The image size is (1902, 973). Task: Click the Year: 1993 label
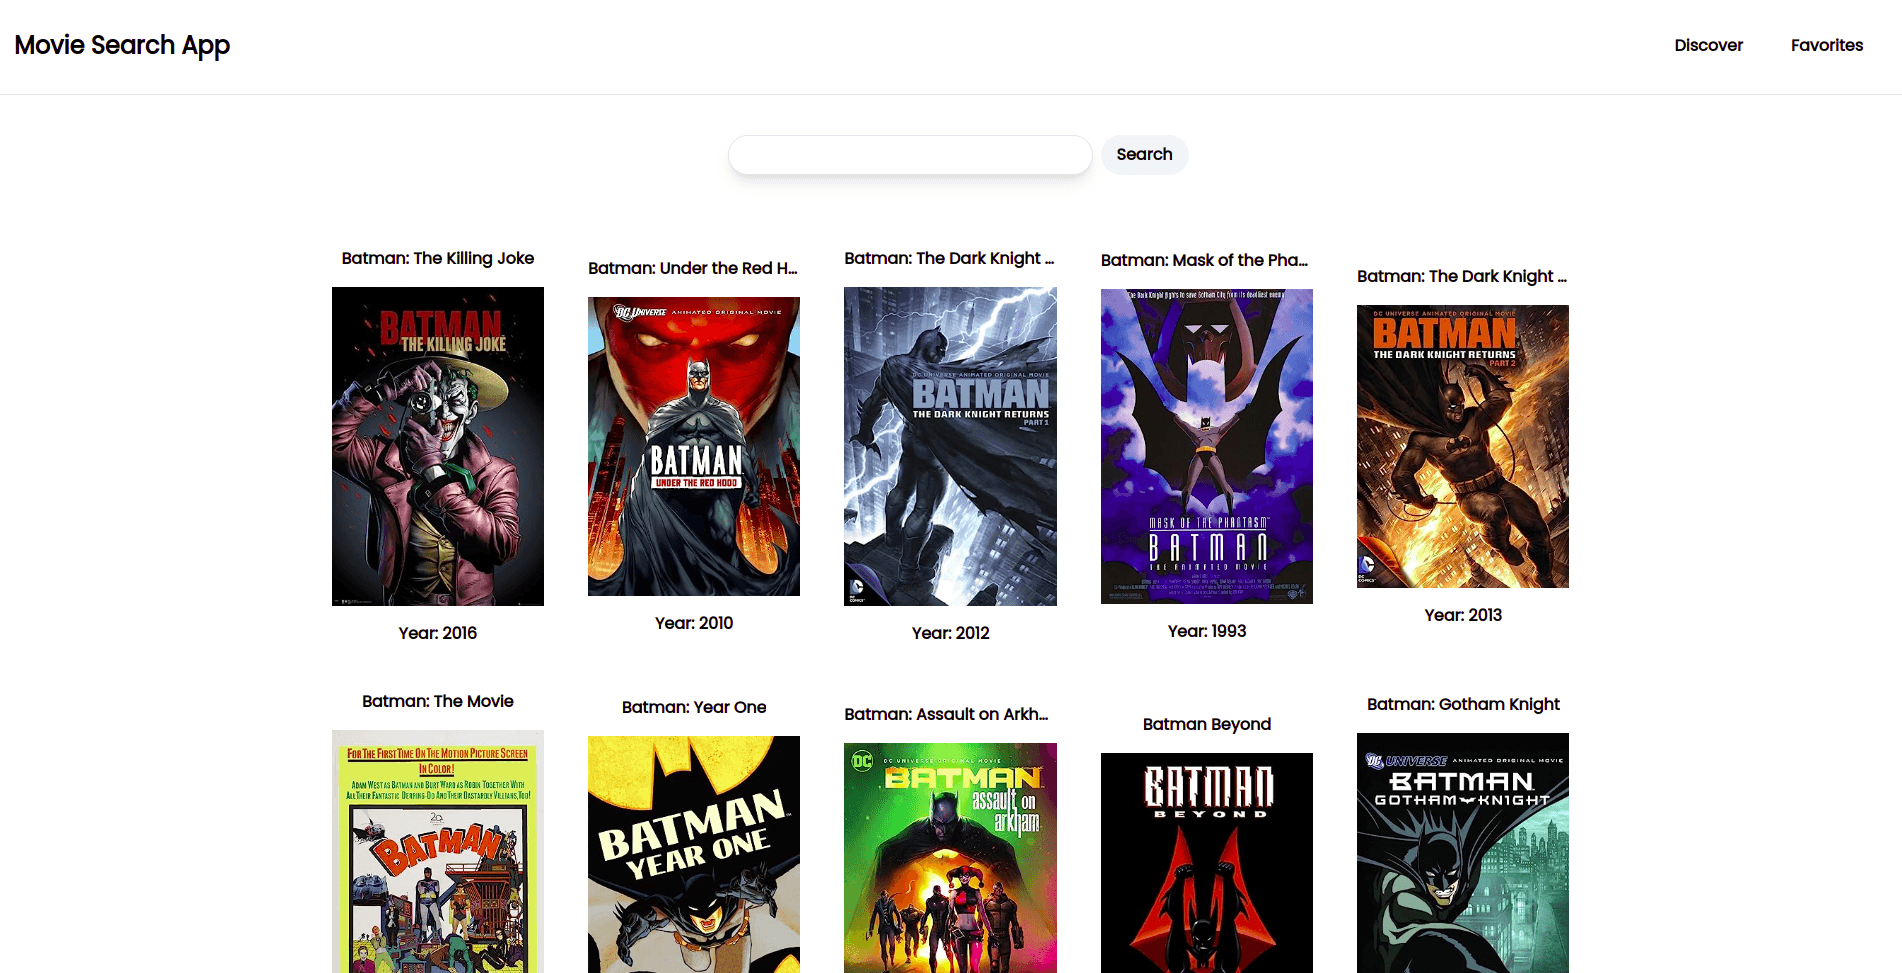click(x=1207, y=631)
